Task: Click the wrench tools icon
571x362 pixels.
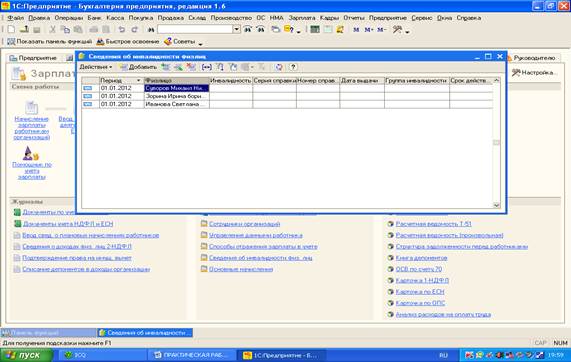Action: pos(397,29)
